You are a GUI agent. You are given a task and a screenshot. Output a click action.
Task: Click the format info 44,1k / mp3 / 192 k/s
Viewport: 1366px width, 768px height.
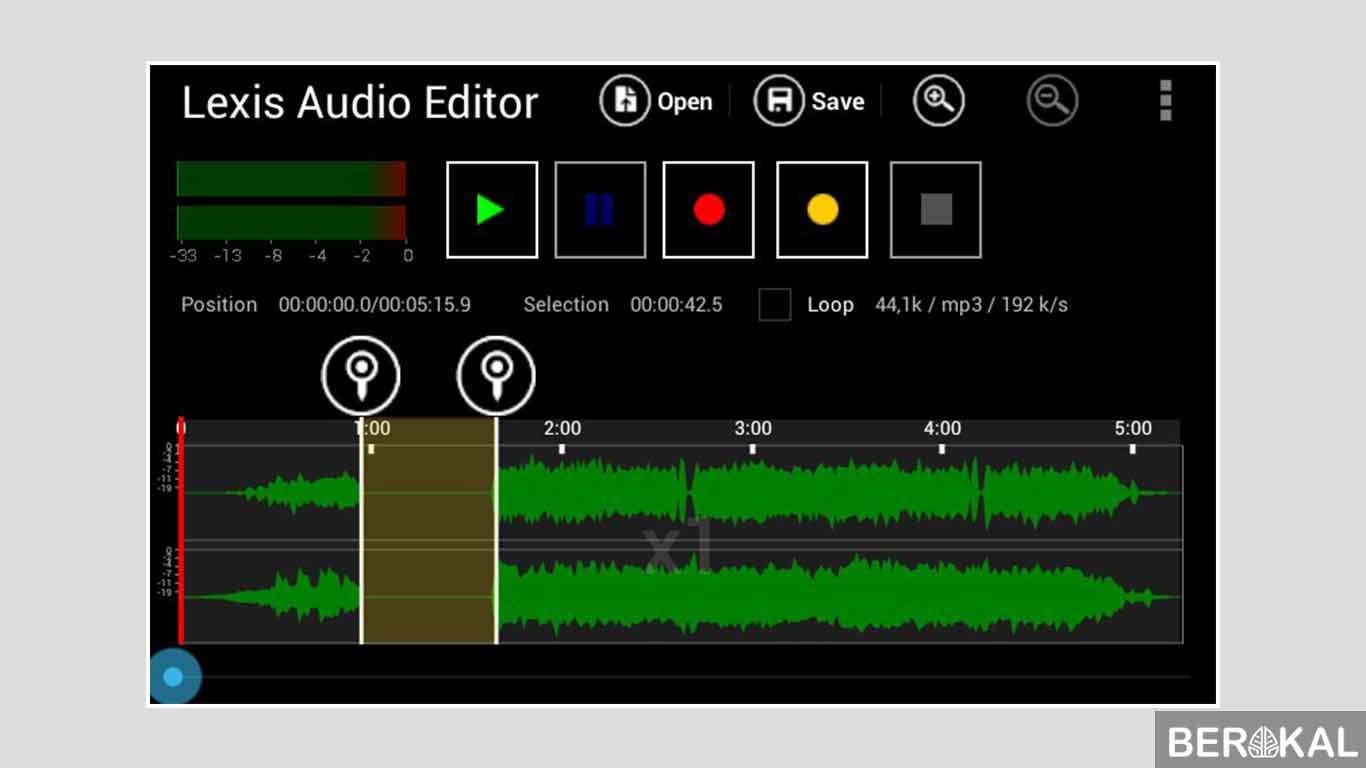click(x=971, y=304)
